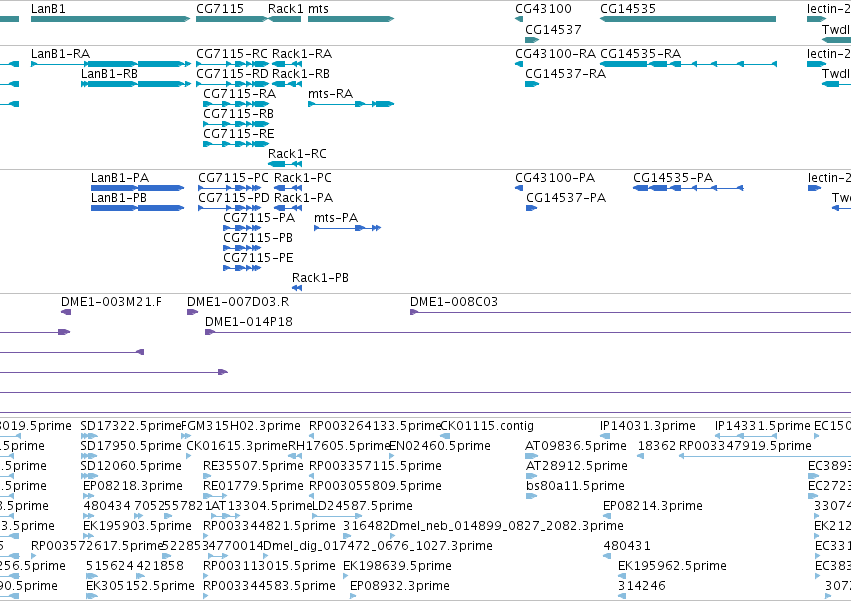Select transcript CG7115-RA
Viewport: 851px width, 601px height.
click(236, 104)
